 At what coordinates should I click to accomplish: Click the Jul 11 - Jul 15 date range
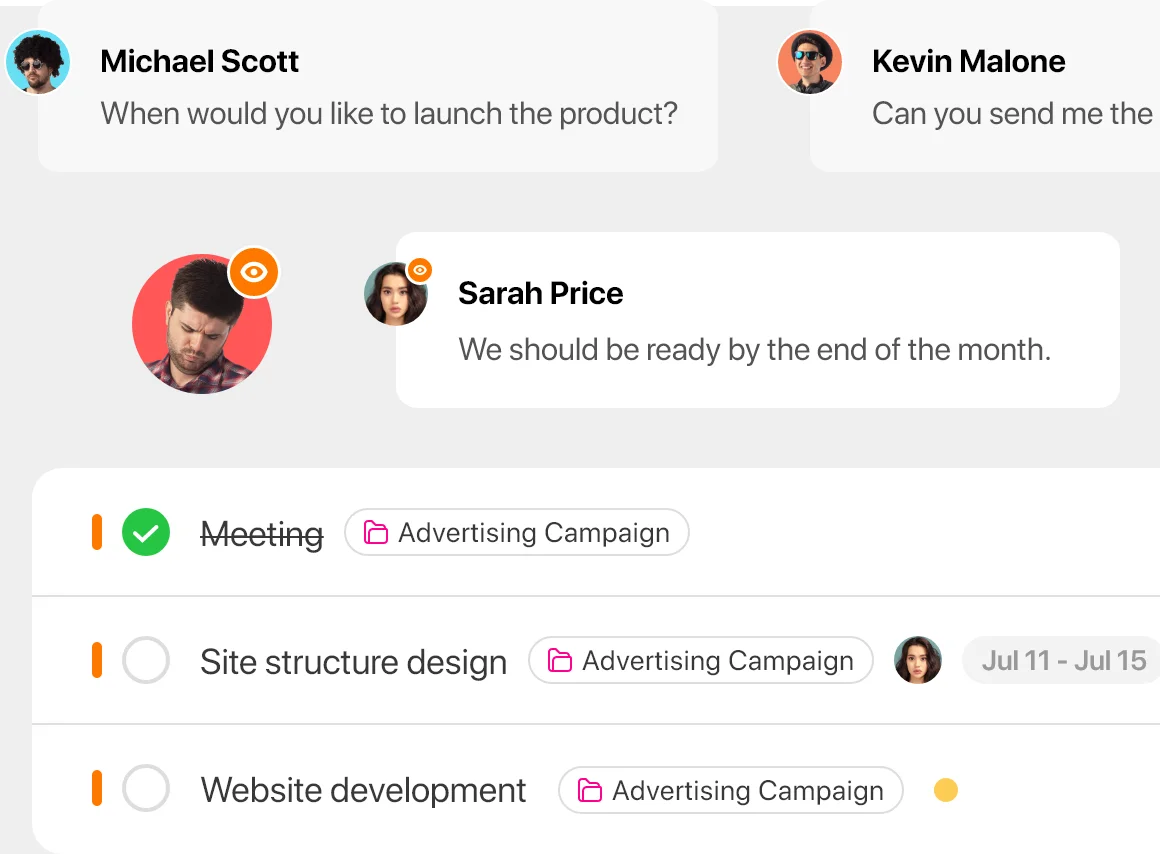1063,660
